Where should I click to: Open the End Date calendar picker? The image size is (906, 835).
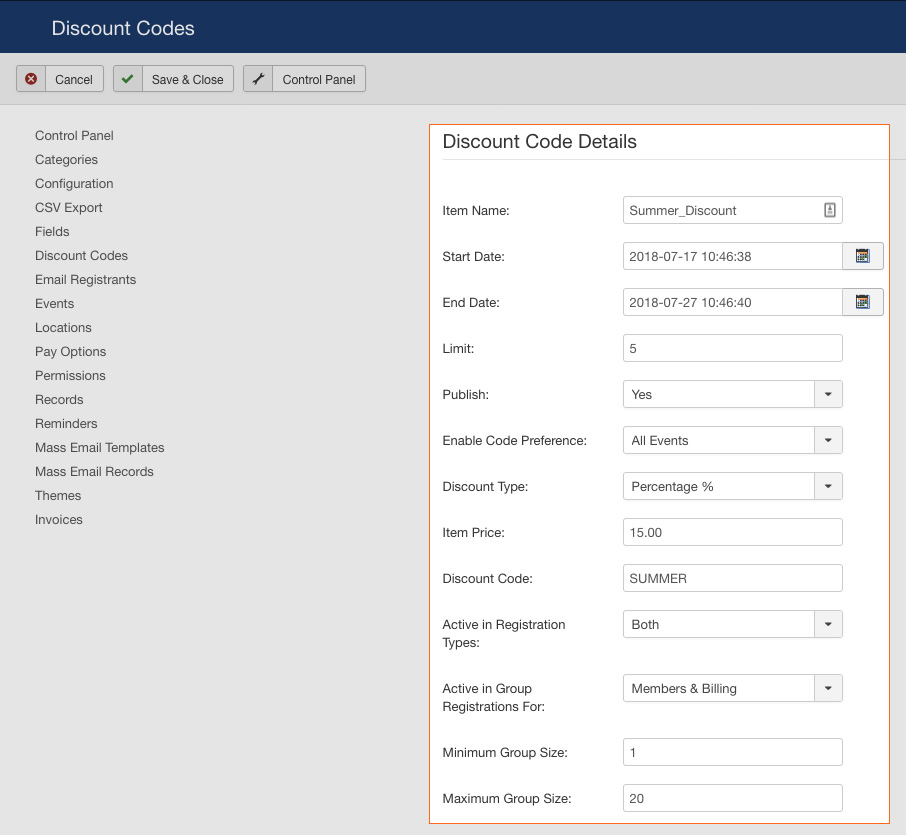click(x=863, y=302)
